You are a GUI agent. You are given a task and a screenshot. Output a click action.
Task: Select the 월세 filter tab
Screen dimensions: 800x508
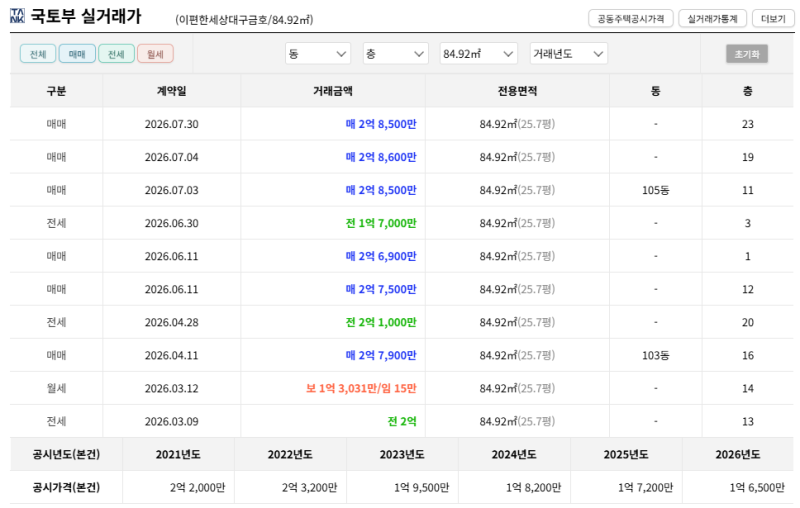[x=155, y=54]
